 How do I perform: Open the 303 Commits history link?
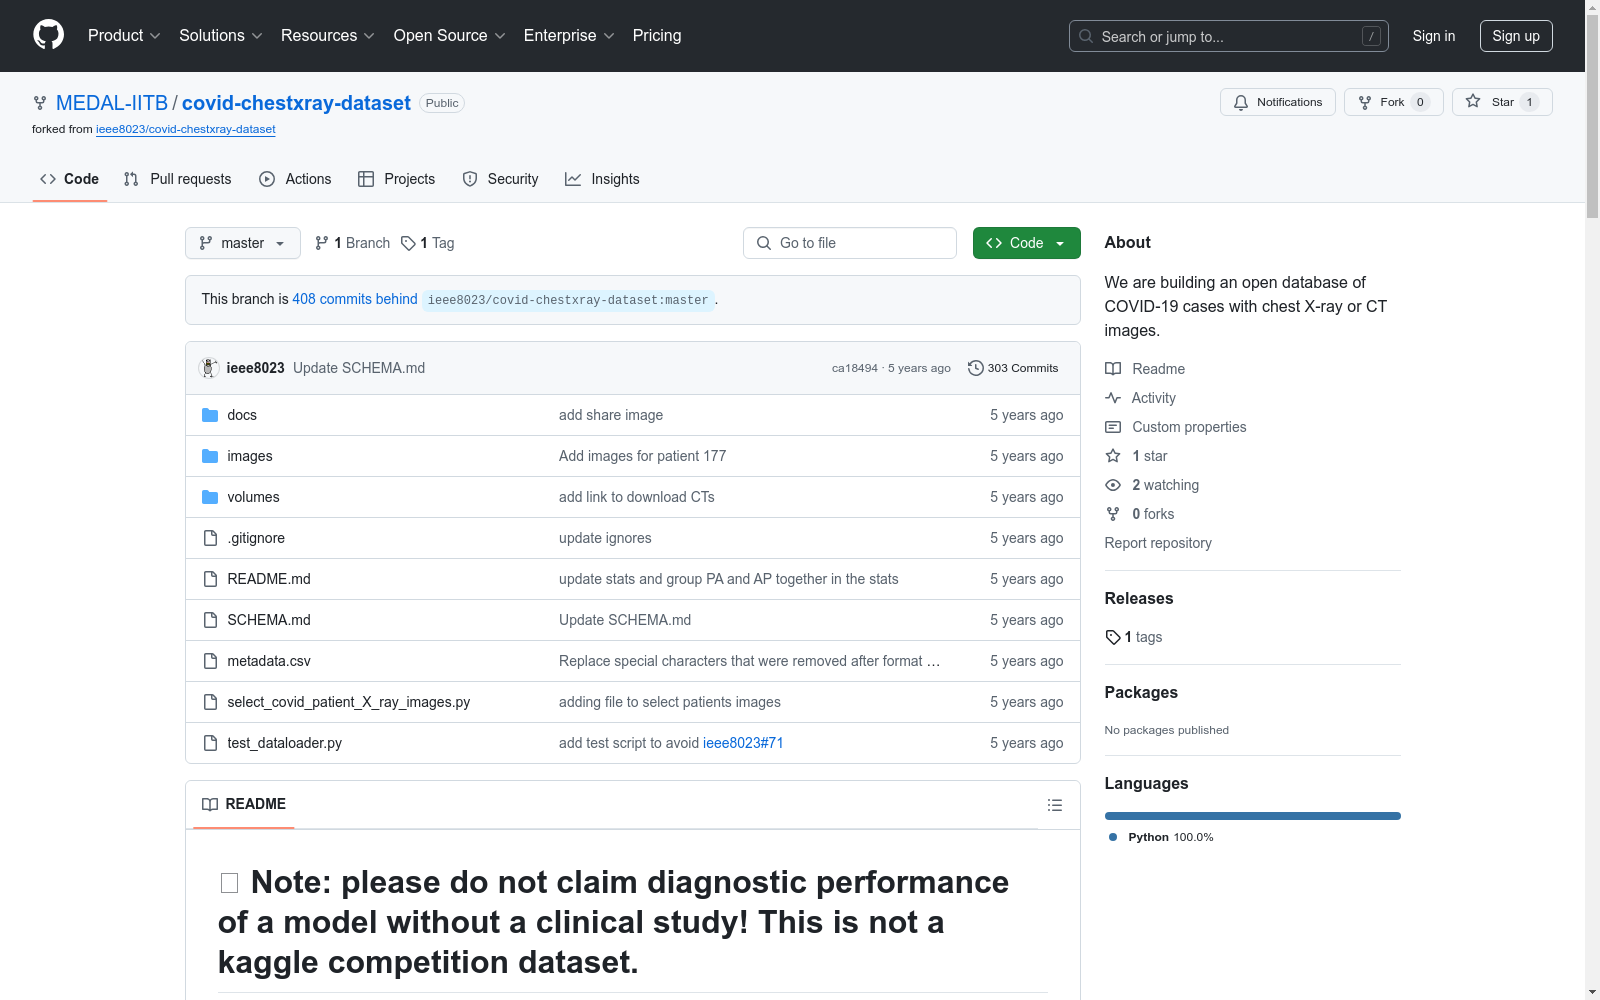tap(1013, 368)
